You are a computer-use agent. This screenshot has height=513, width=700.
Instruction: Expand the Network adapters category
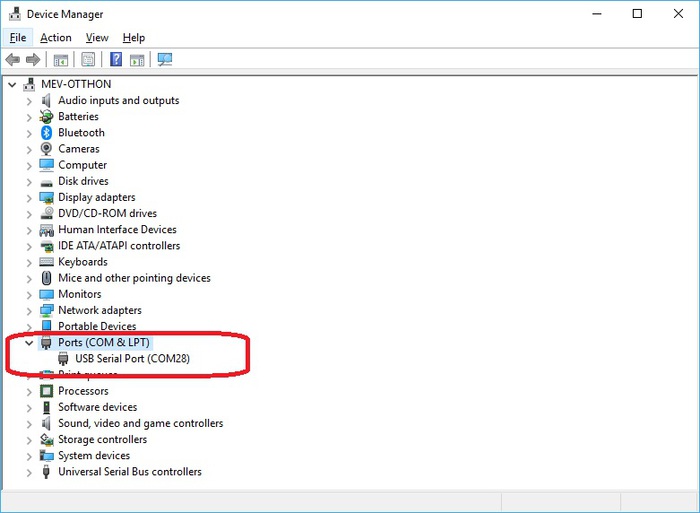point(28,311)
